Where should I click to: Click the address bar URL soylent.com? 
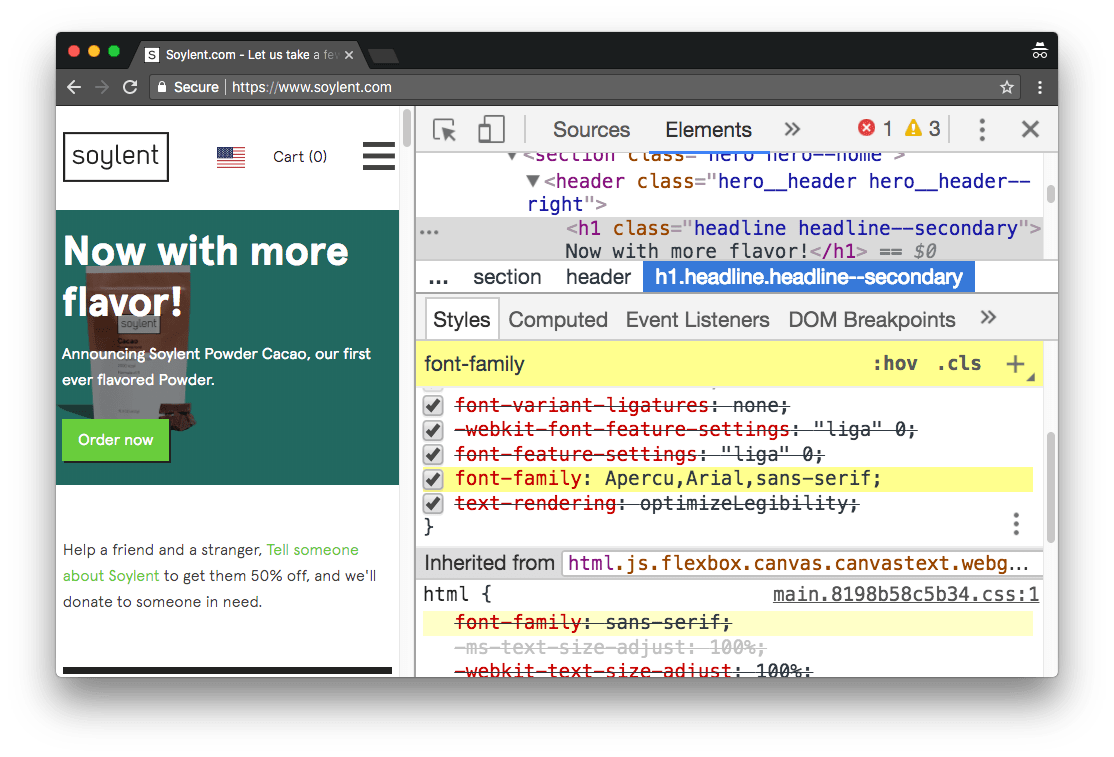click(312, 87)
